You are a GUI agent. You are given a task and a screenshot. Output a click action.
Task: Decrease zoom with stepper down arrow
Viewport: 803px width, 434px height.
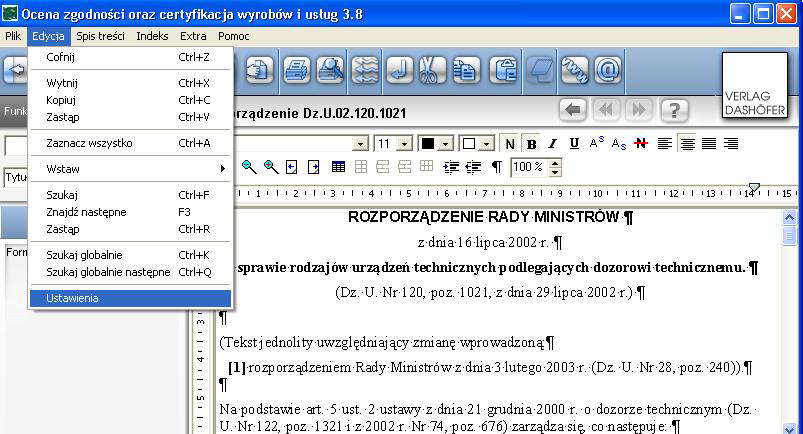coord(555,172)
